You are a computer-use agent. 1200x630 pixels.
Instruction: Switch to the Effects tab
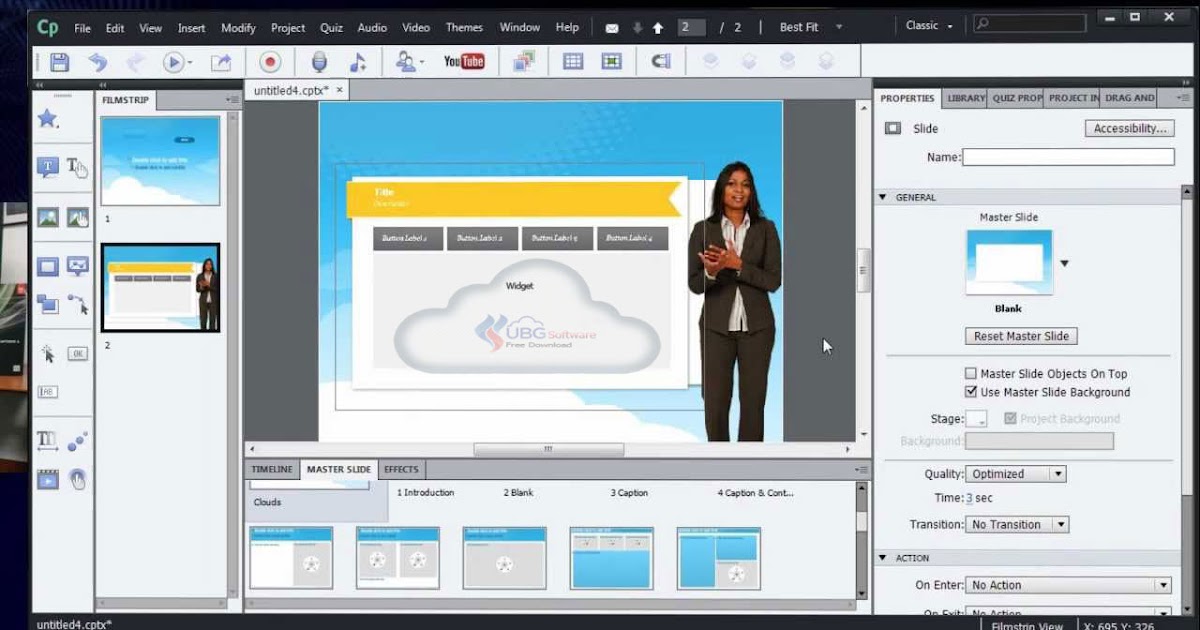tap(402, 469)
